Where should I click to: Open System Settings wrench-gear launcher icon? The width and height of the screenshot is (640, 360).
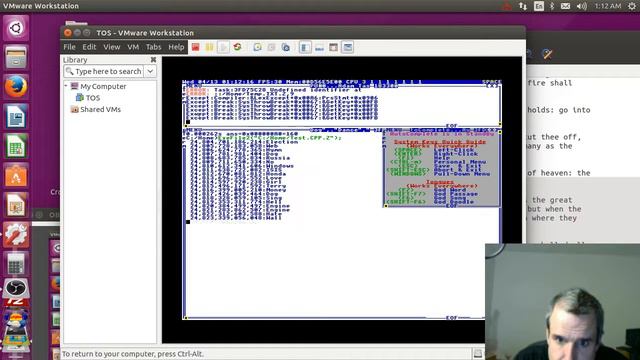(x=16, y=235)
